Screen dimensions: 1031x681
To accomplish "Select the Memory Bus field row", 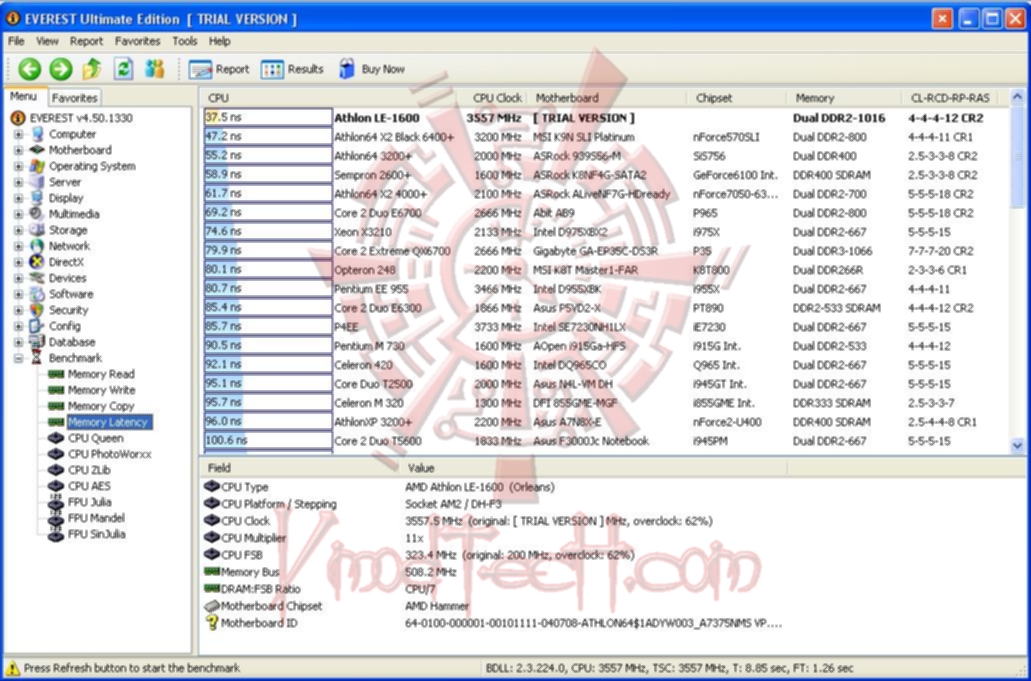I will pyautogui.click(x=492, y=572).
